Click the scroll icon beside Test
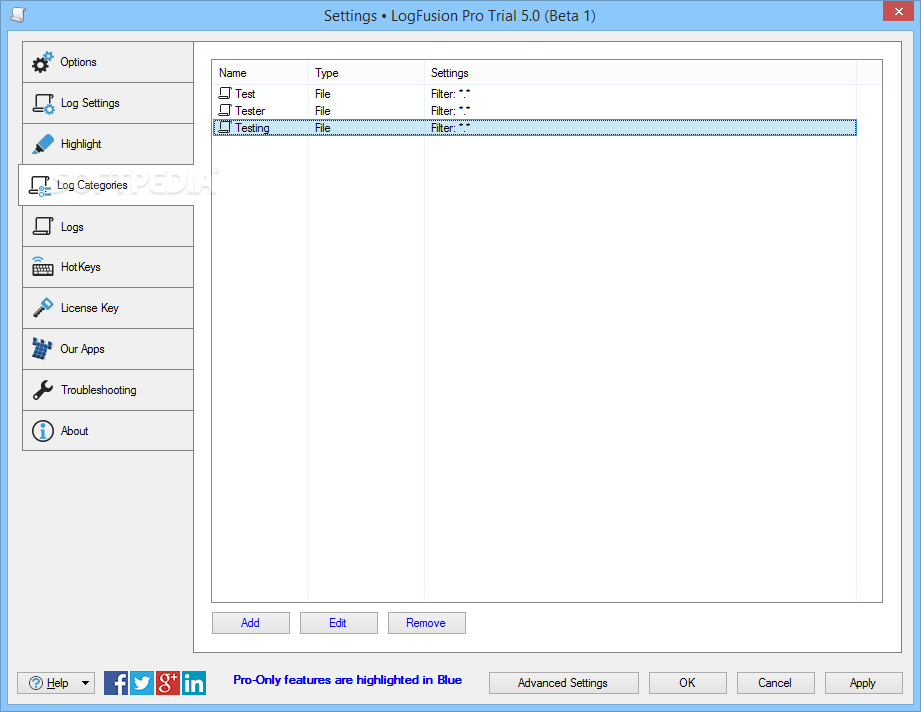 click(225, 93)
